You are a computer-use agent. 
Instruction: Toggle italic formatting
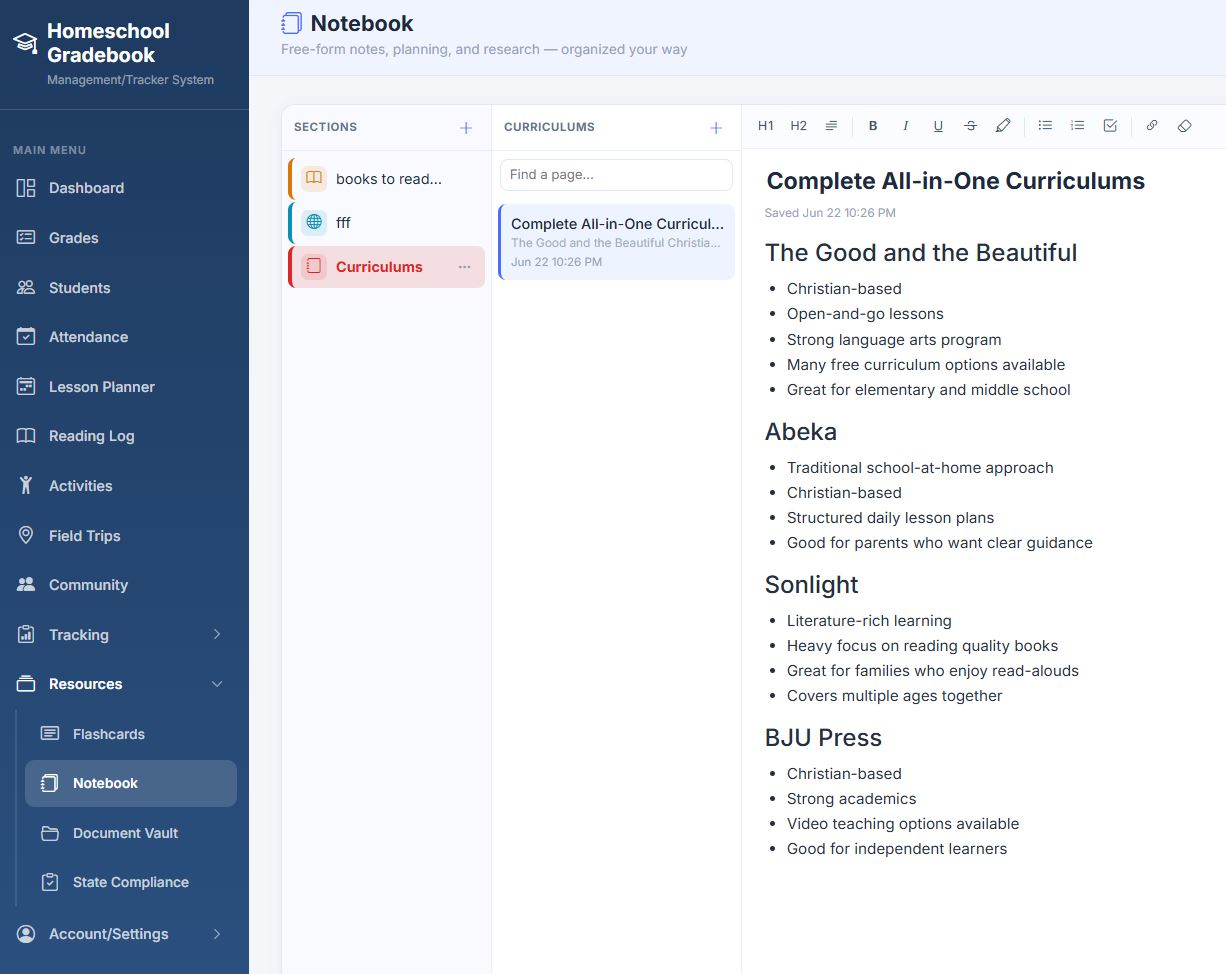tap(906, 126)
